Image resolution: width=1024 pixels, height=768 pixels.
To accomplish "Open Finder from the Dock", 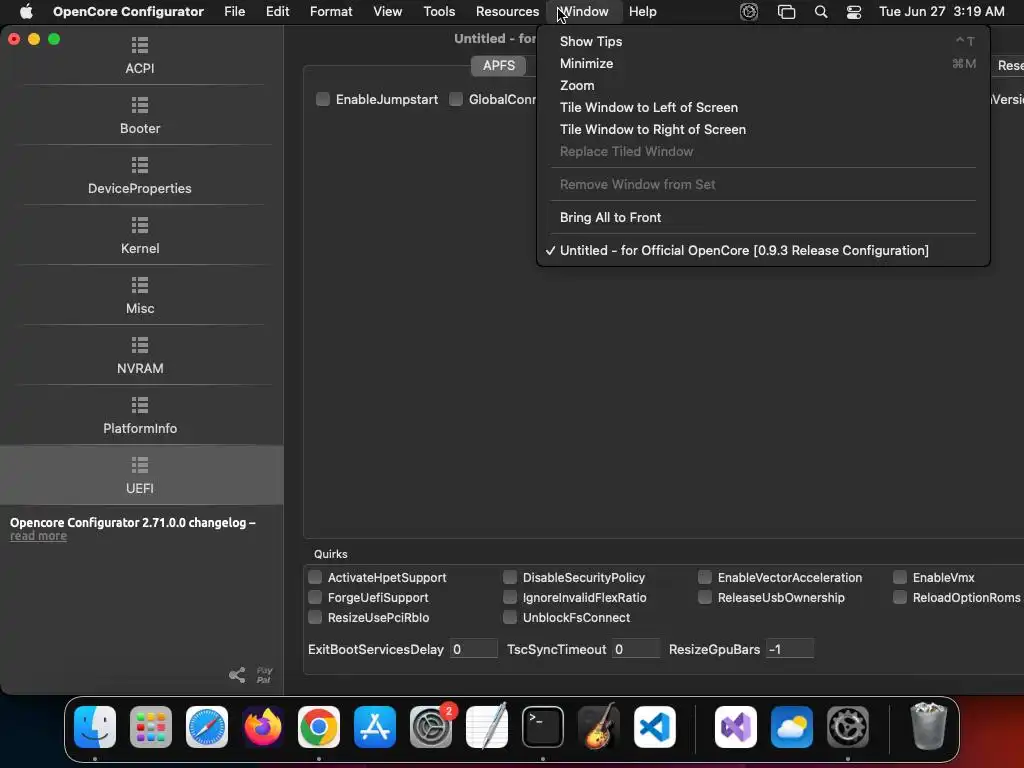I will pyautogui.click(x=95, y=727).
